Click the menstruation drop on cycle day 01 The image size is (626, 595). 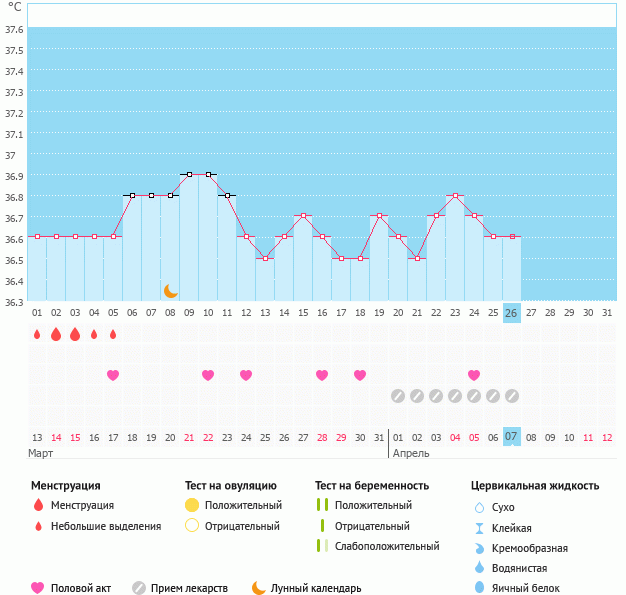click(x=37, y=335)
